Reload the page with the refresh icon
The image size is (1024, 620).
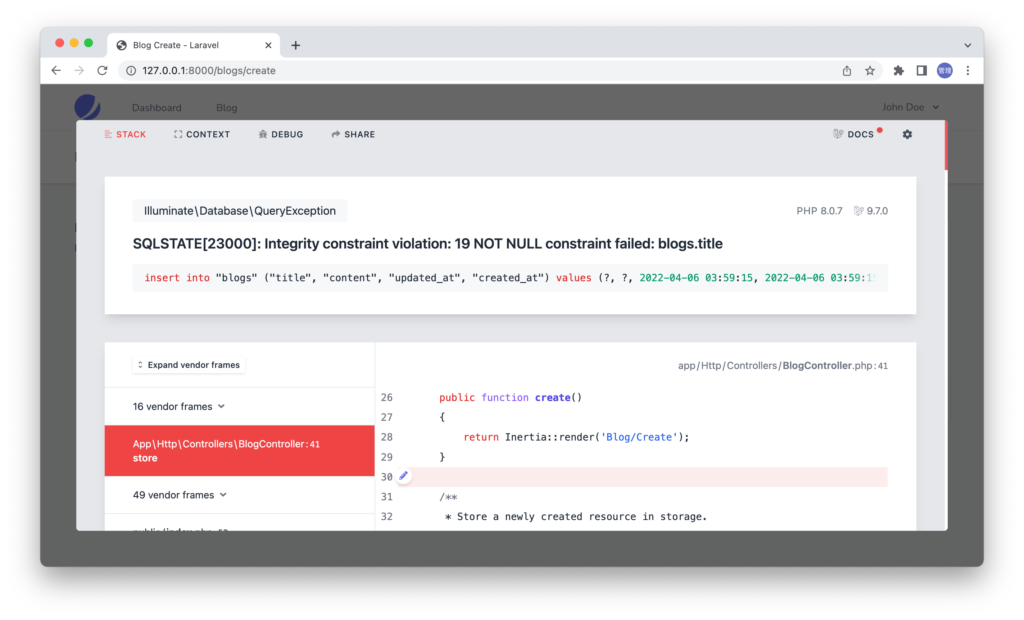coord(103,71)
